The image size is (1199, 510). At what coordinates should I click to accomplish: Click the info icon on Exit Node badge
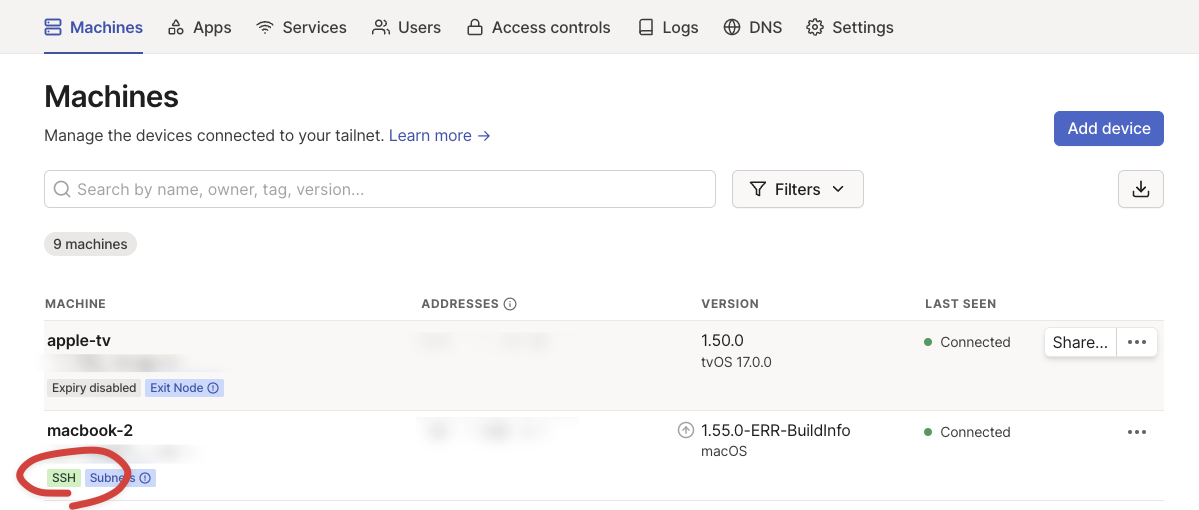coord(213,388)
